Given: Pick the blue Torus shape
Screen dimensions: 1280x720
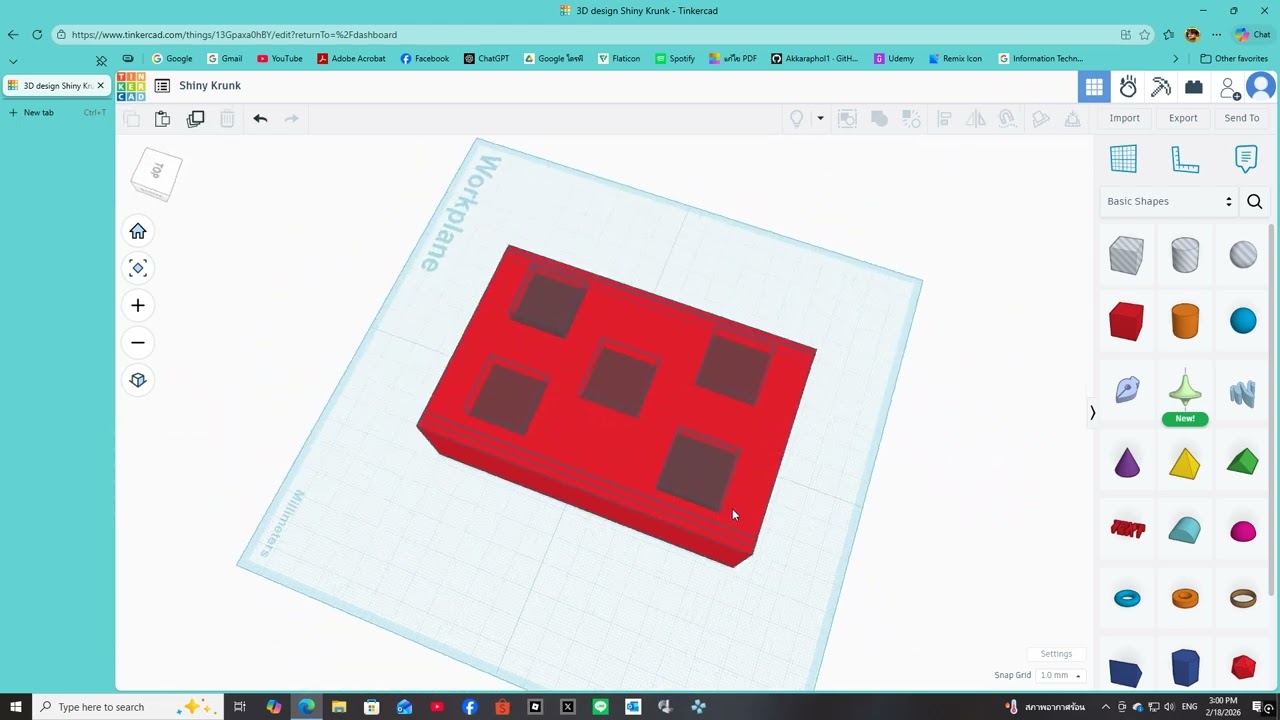Looking at the screenshot, I should point(1127,599).
